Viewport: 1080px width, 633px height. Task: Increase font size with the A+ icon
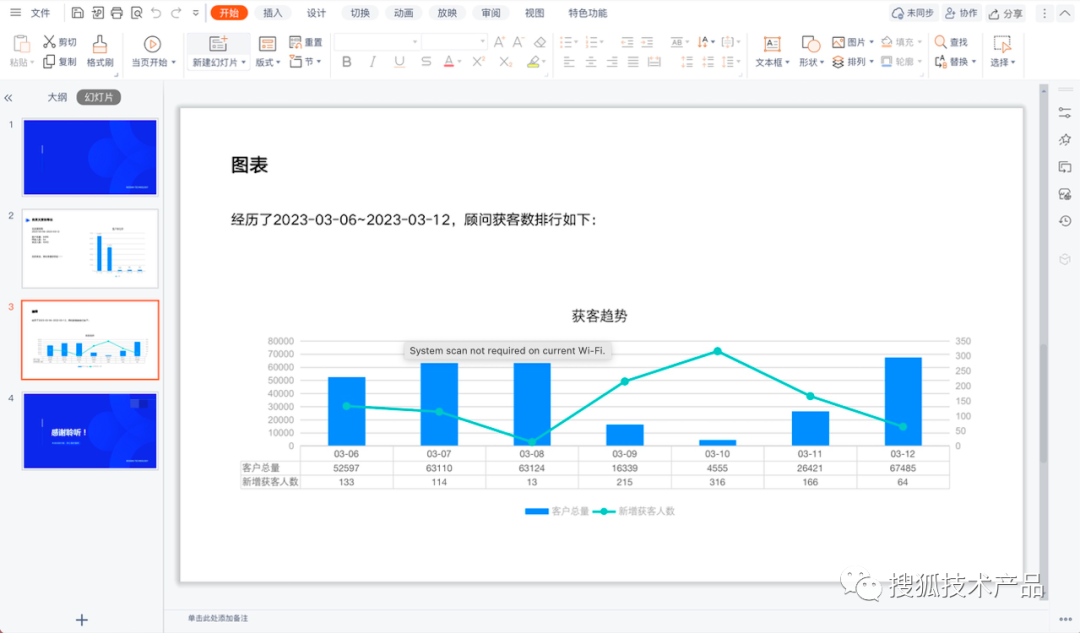(499, 42)
